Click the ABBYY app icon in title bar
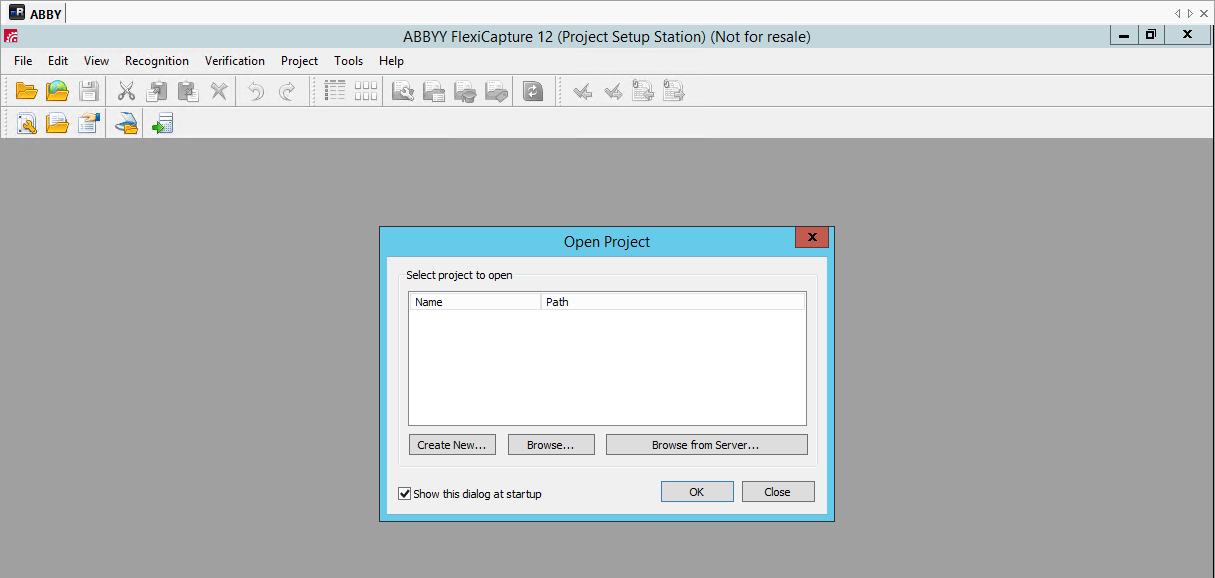This screenshot has width=1215, height=578. pos(10,37)
